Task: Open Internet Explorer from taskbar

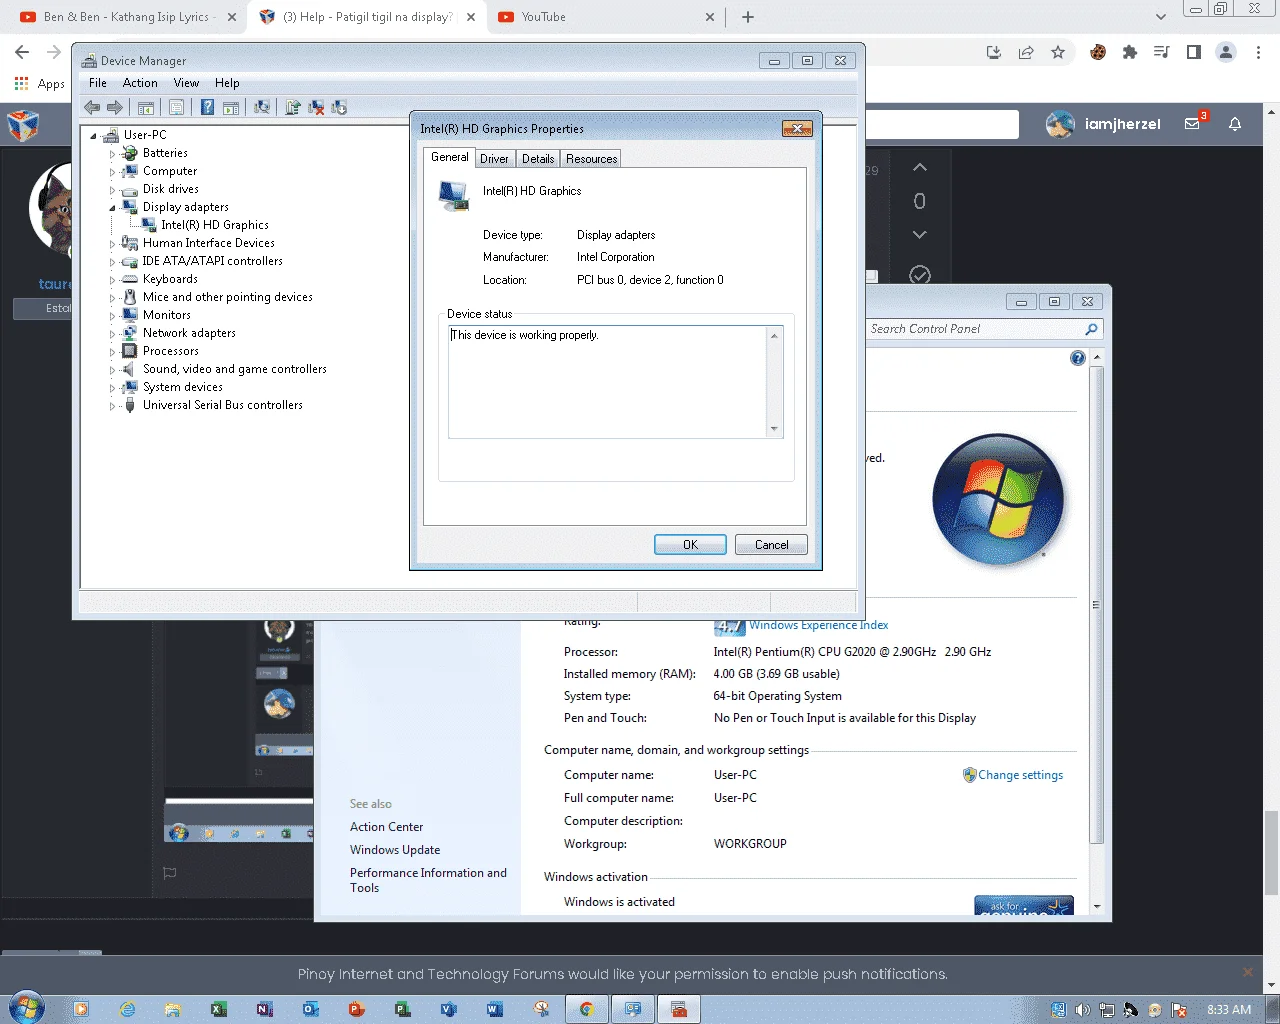Action: (127, 1009)
